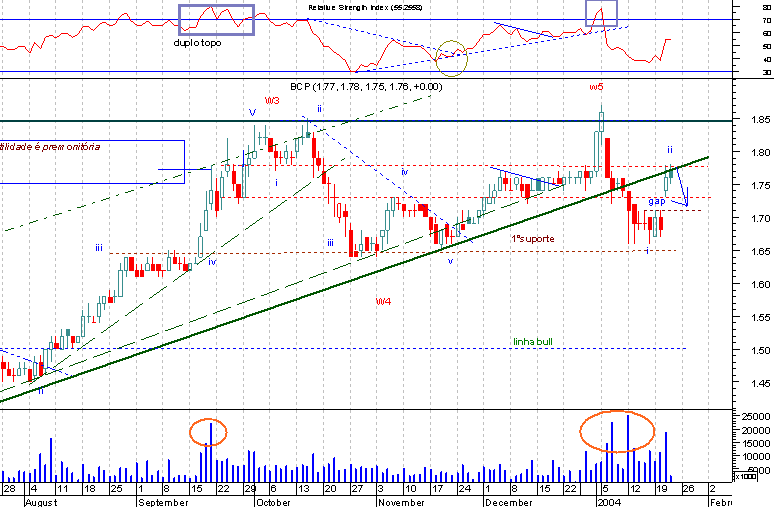Click the '2004' year label
The image size is (774, 507).
pyautogui.click(x=608, y=502)
